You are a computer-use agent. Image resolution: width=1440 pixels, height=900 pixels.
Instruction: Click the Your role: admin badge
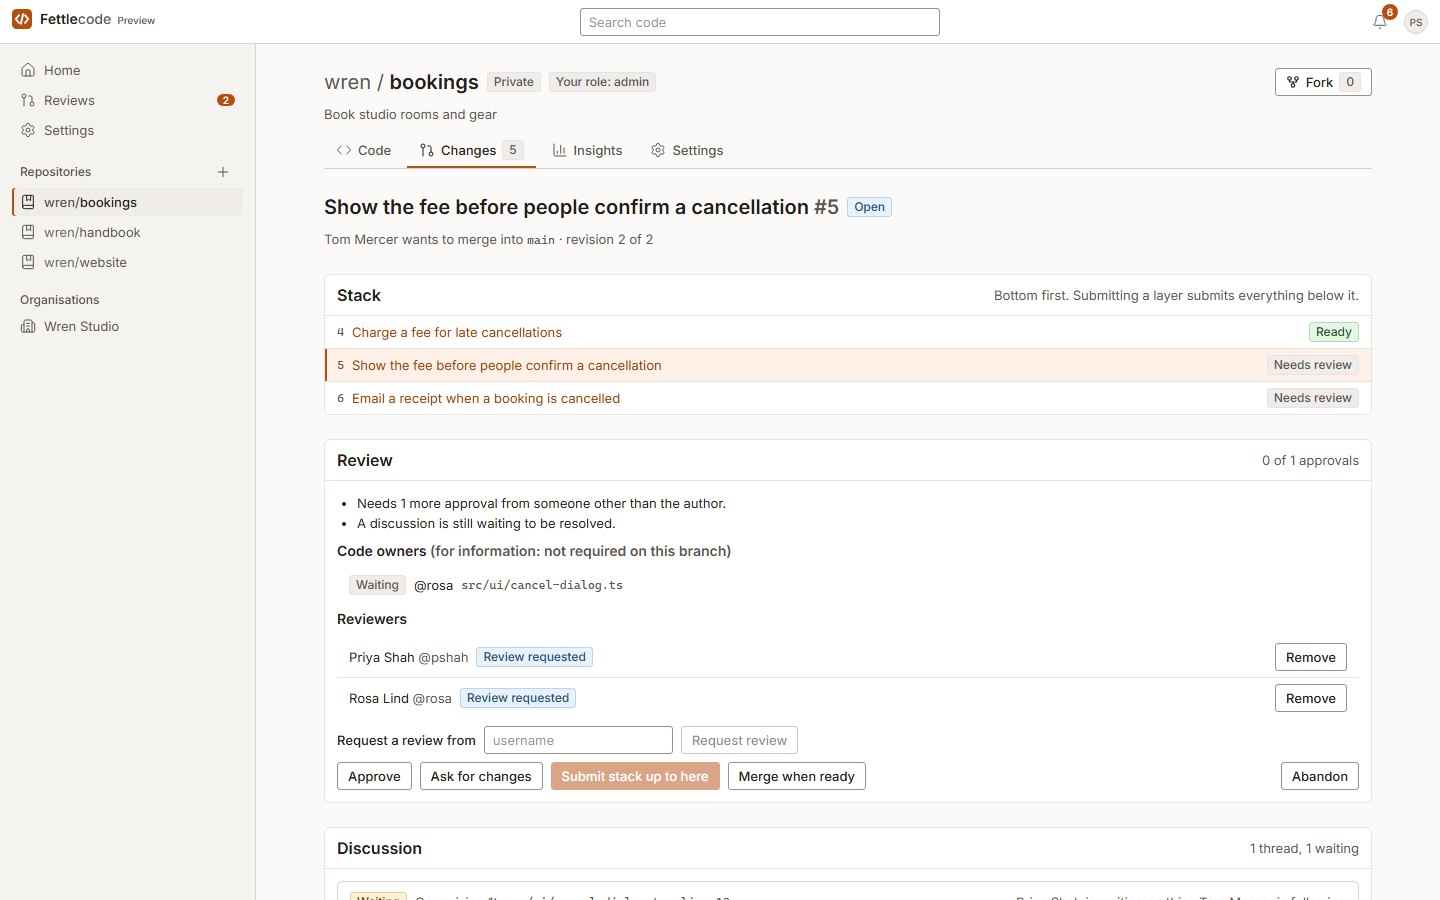(x=602, y=82)
